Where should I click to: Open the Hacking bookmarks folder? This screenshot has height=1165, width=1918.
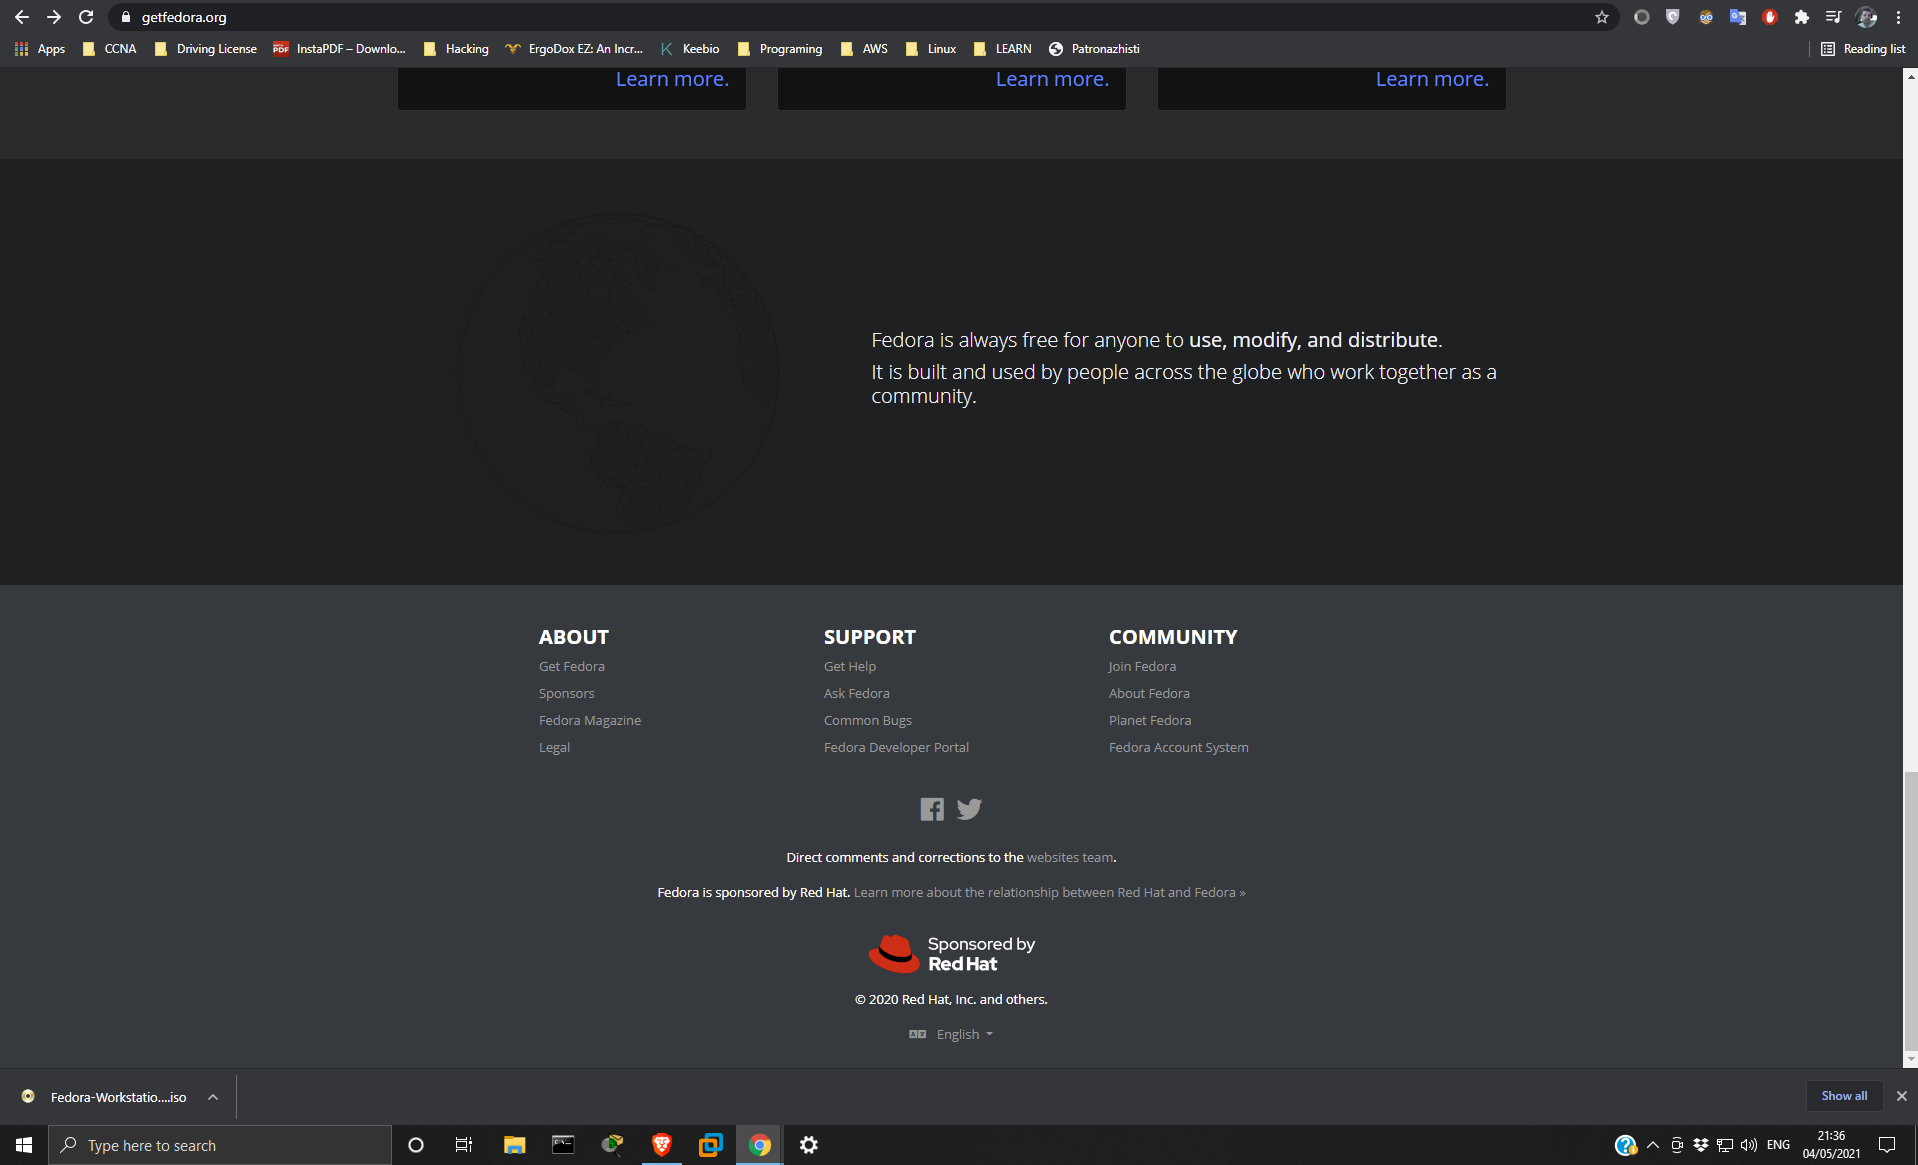point(456,49)
